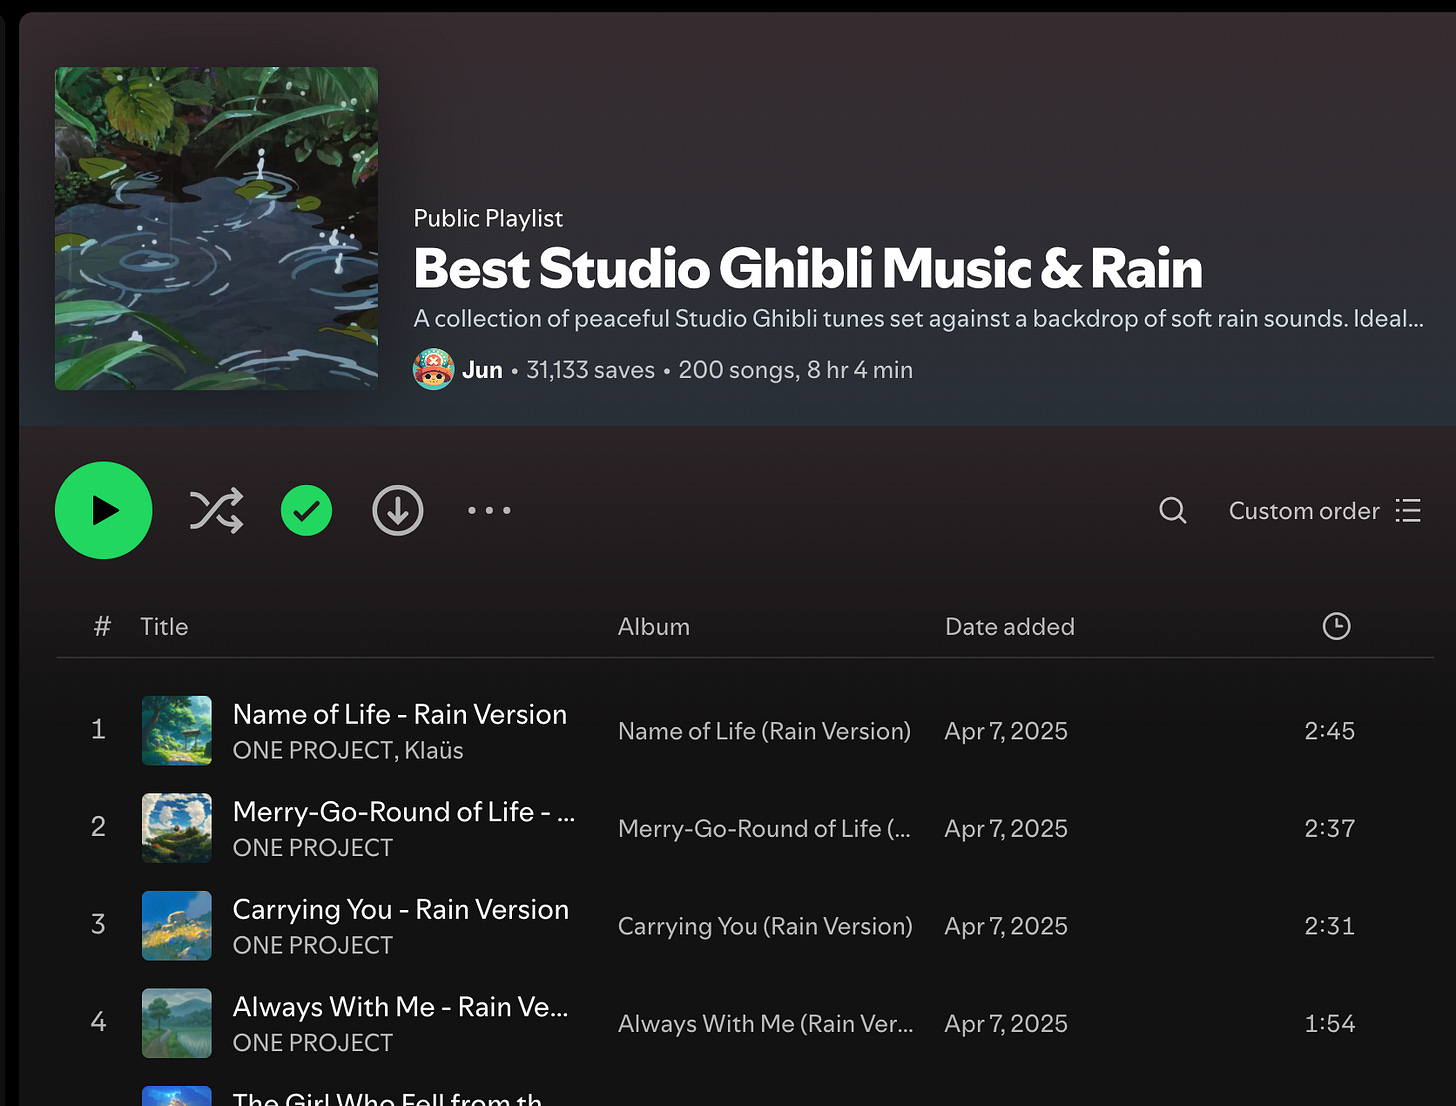Open artist Klaüs on track one
Screen dimensions: 1456x1106
point(434,750)
